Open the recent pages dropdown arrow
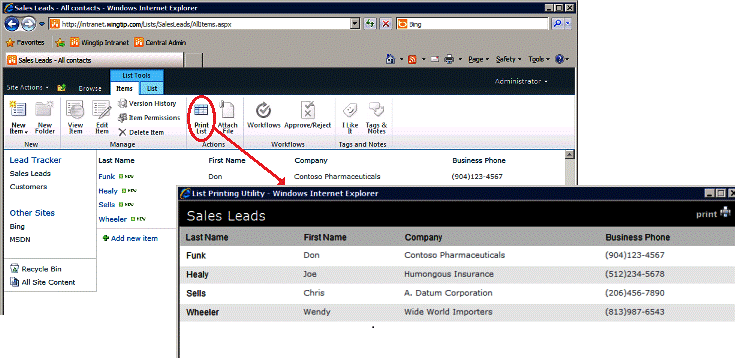The image size is (735, 364). click(42, 24)
